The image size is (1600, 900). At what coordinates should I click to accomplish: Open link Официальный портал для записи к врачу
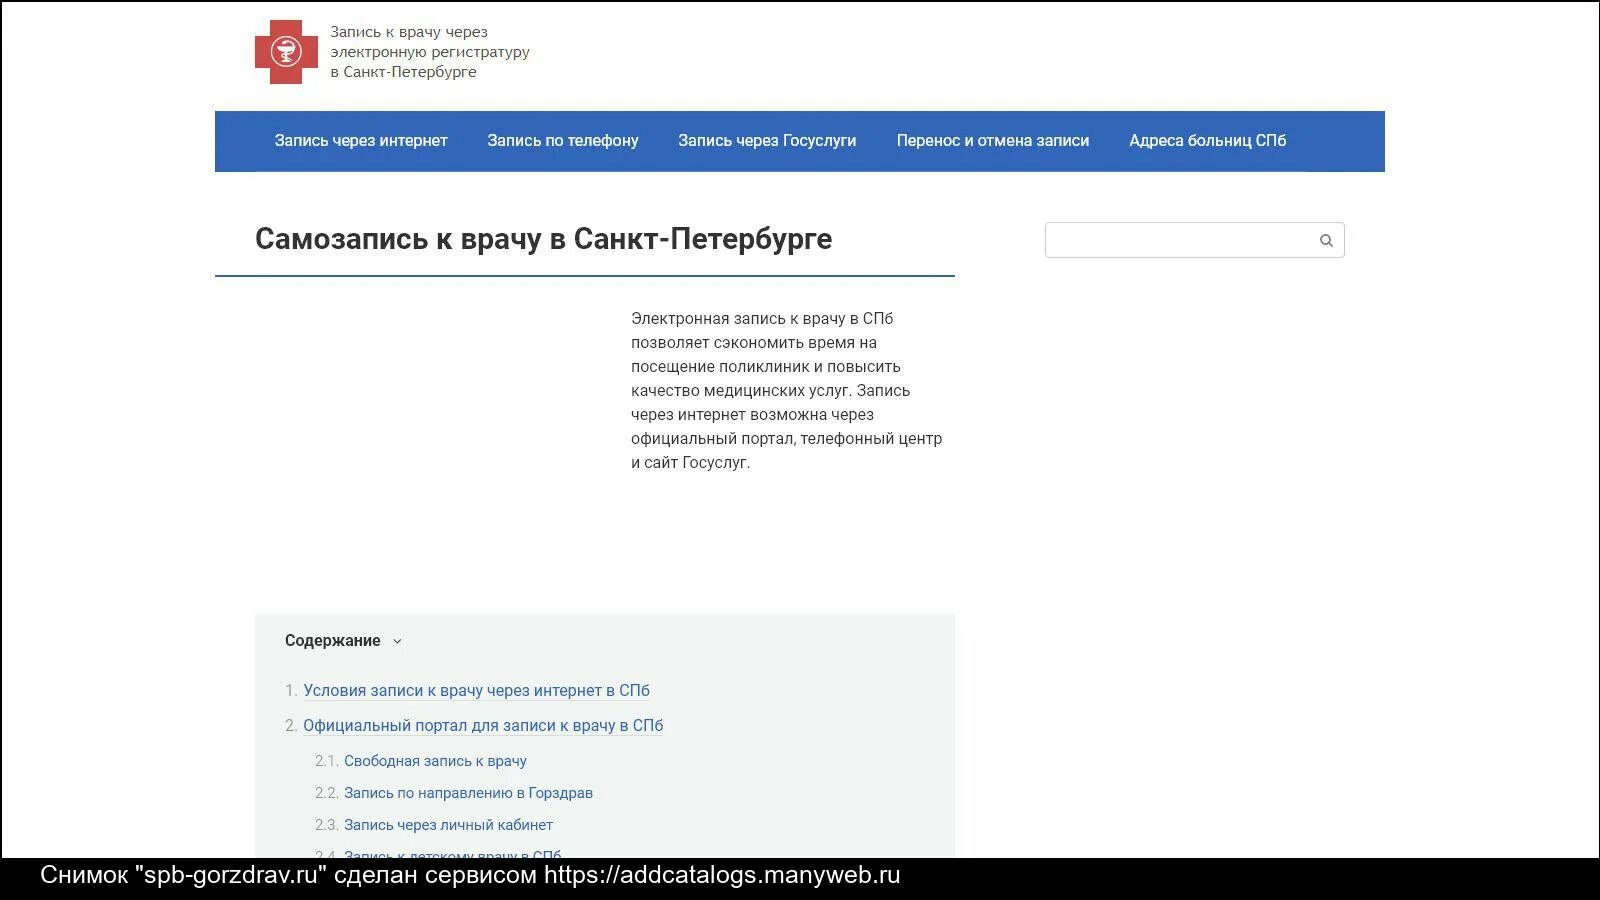[483, 726]
